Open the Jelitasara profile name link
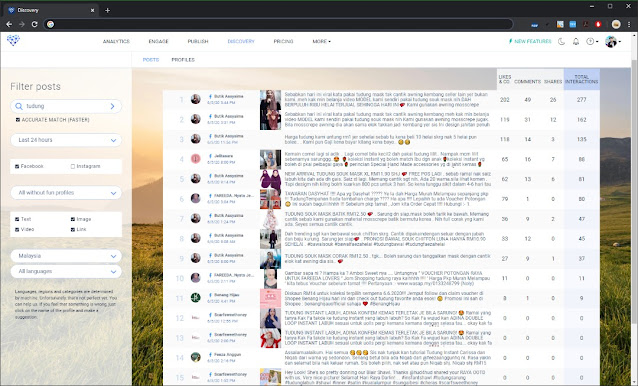The width and height of the screenshot is (638, 386). tap(223, 156)
